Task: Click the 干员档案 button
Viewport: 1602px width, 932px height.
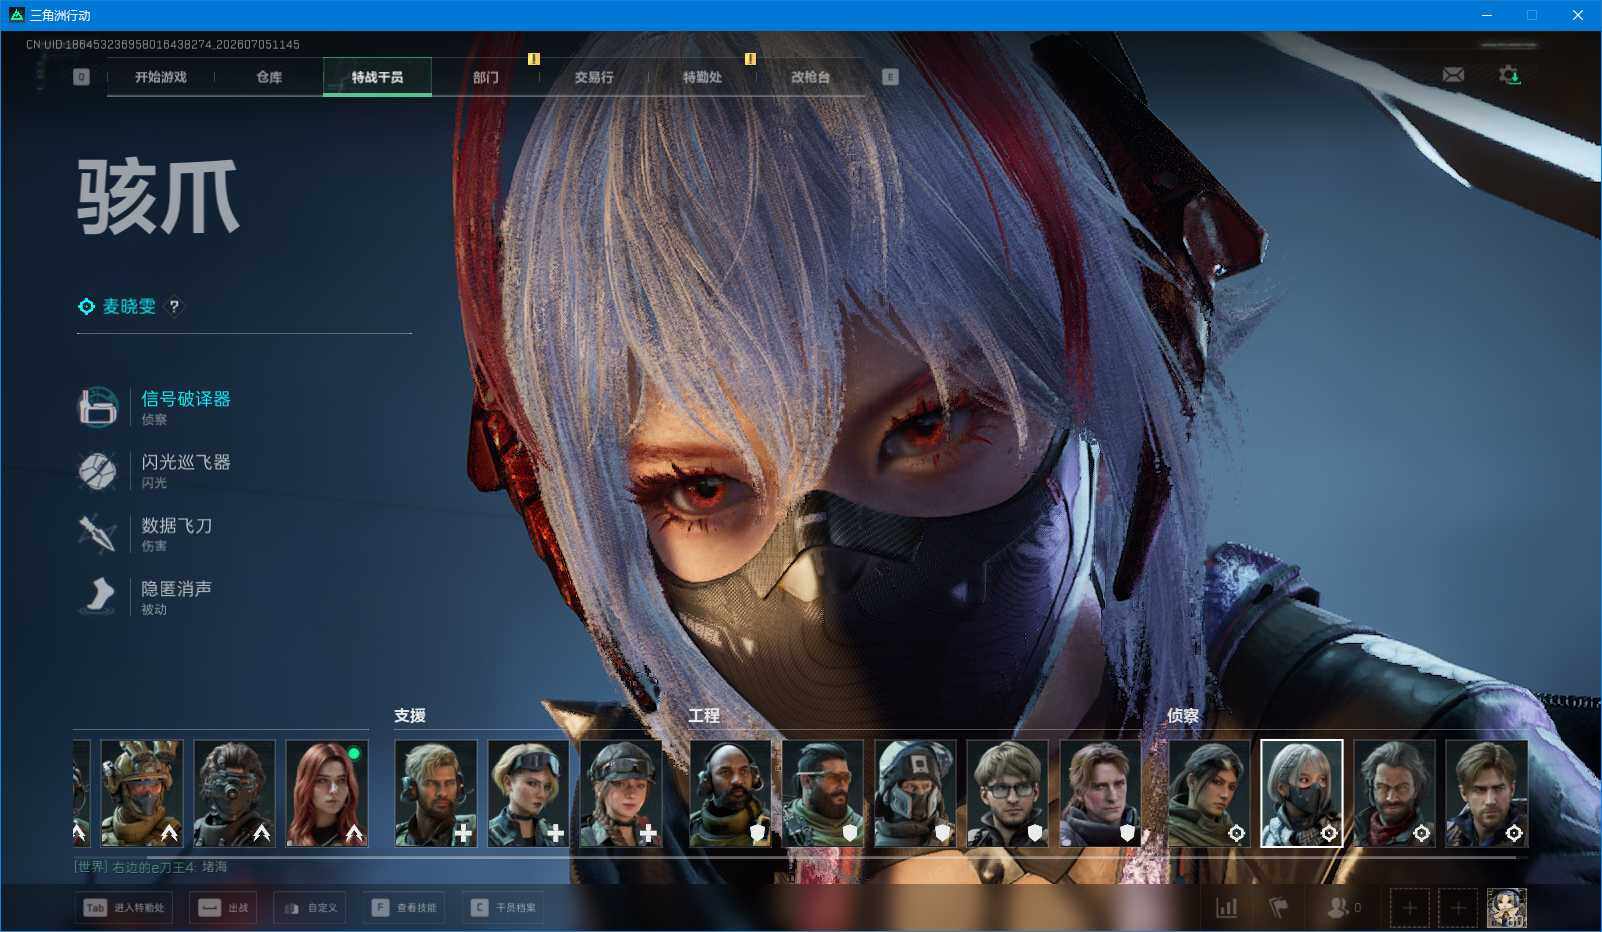Action: click(503, 908)
